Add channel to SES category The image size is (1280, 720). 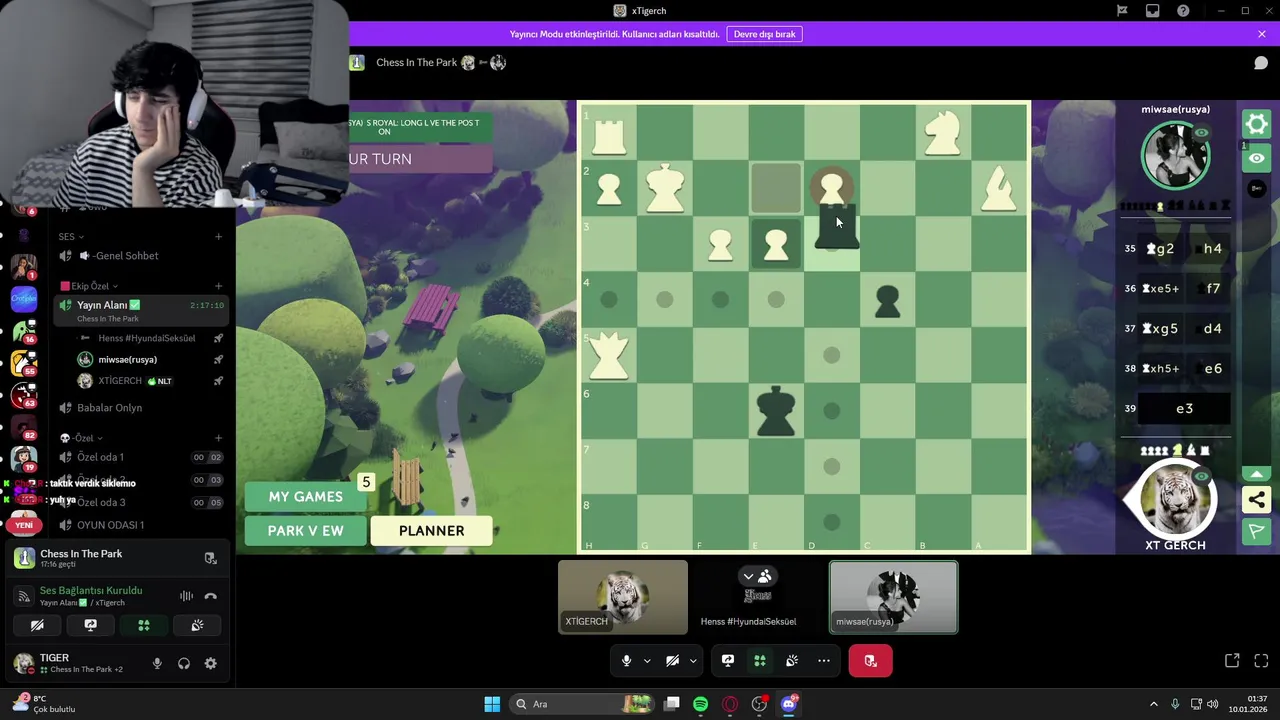[218, 237]
